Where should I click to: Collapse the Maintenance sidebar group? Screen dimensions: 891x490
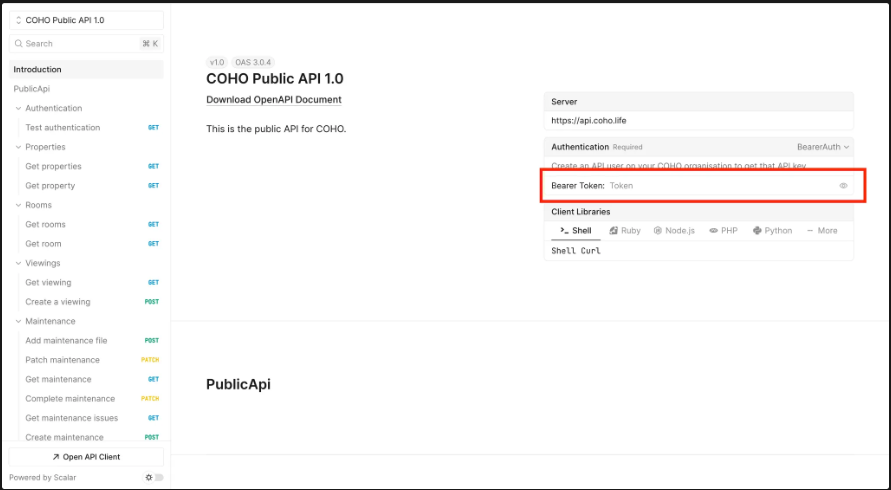tap(18, 321)
